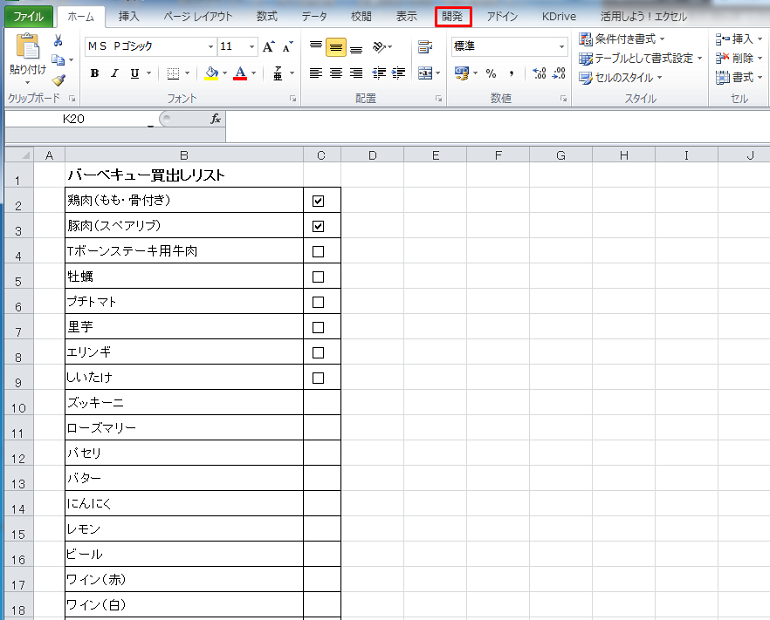Expand the font size dropdown
The image size is (770, 620).
point(251,47)
